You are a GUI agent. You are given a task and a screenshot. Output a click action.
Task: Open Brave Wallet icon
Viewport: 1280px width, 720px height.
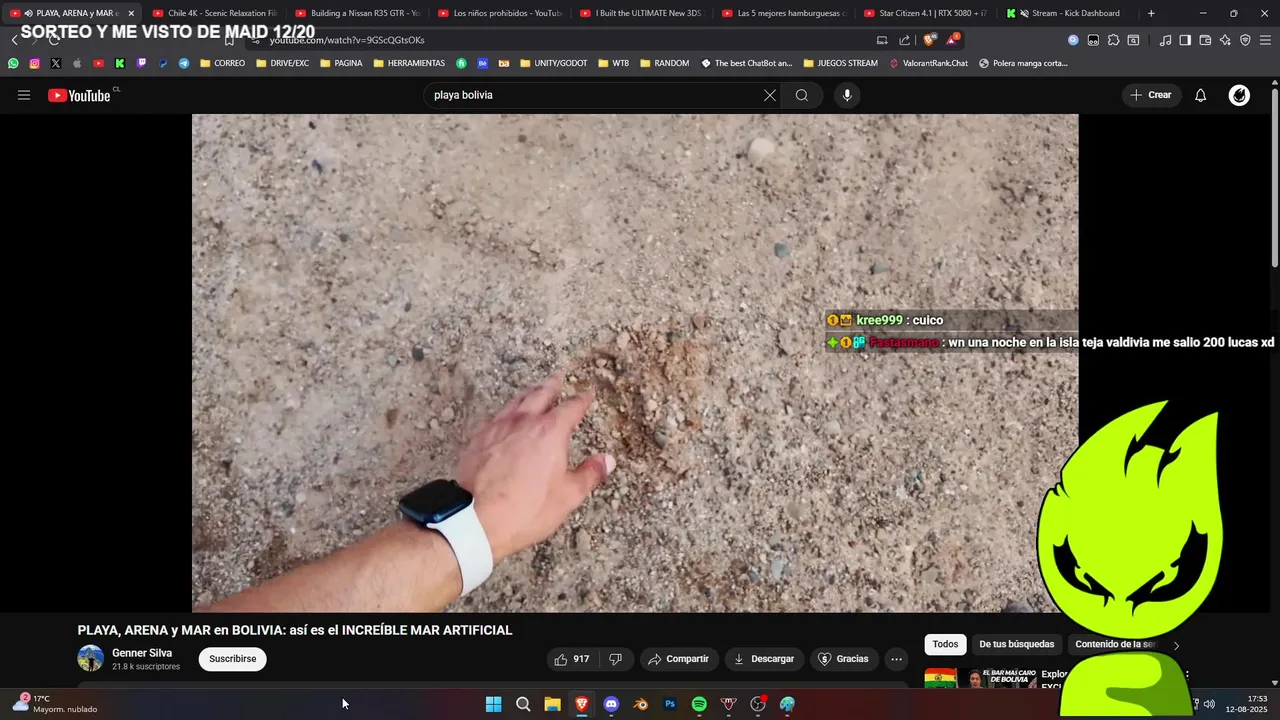tap(1205, 40)
